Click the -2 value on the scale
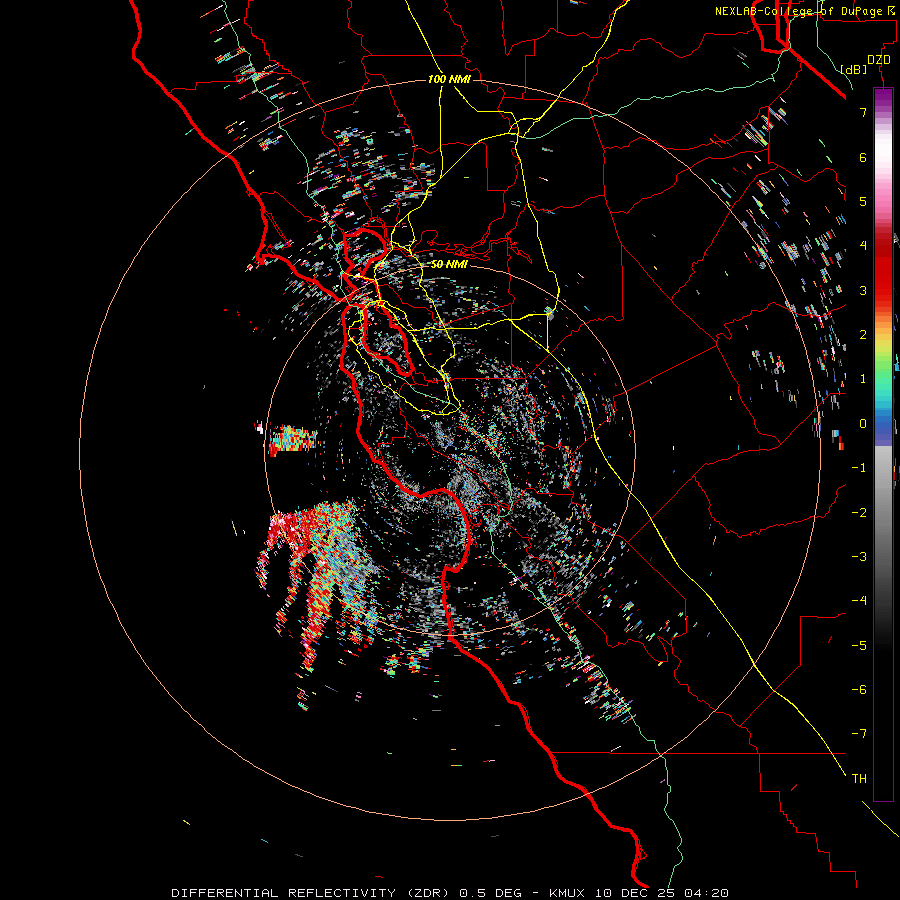900x900 pixels. [859, 513]
